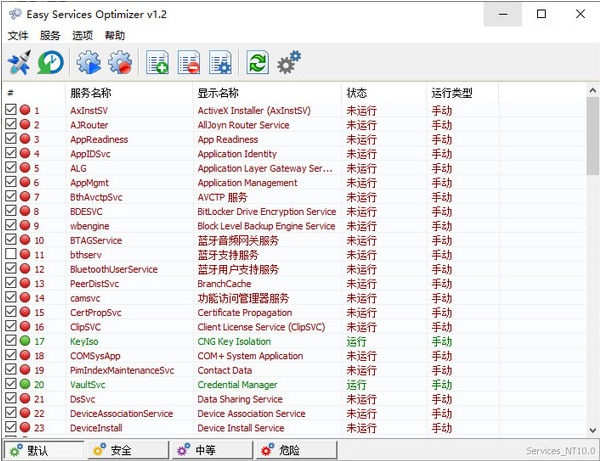Click the list icon with blue gear
Image resolution: width=600 pixels, height=461 pixels.
[x=220, y=63]
